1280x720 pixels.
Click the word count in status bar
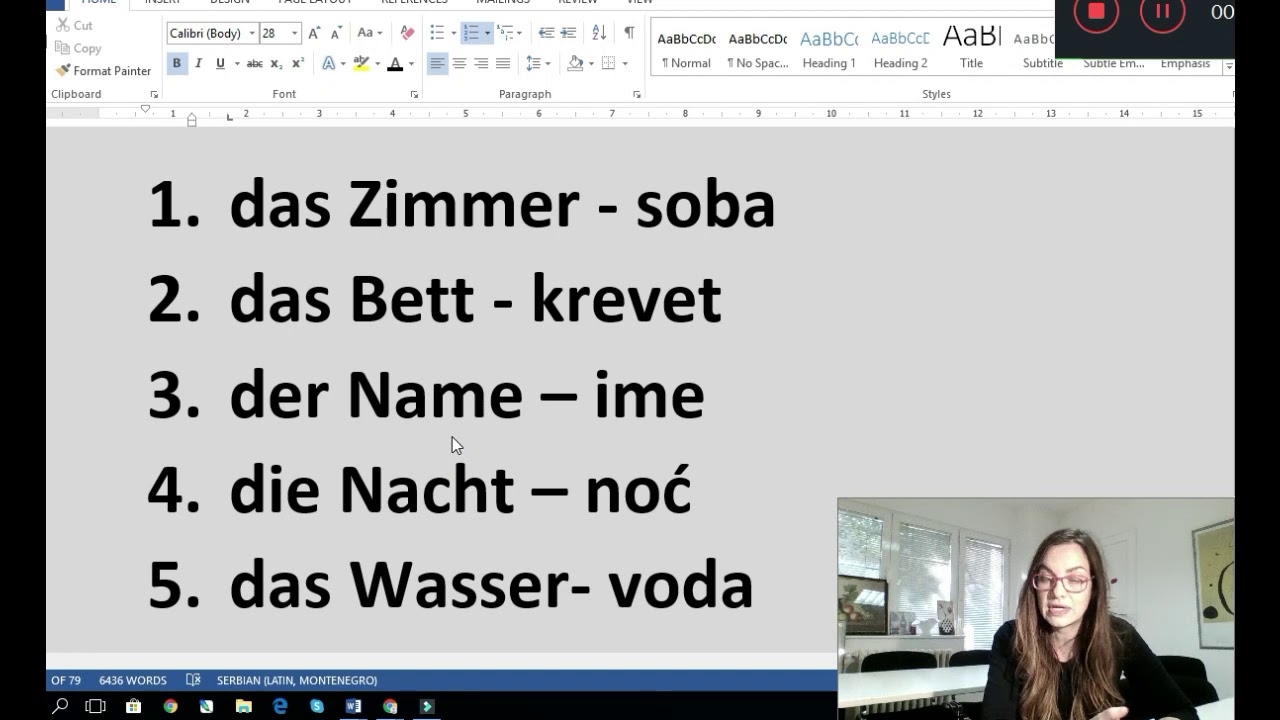(133, 680)
